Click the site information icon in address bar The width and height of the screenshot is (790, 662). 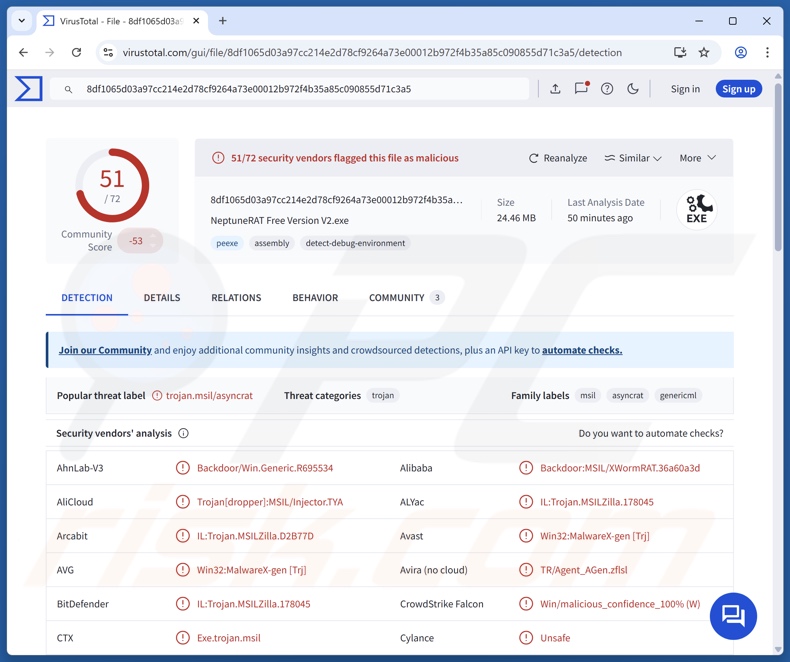[x=108, y=52]
